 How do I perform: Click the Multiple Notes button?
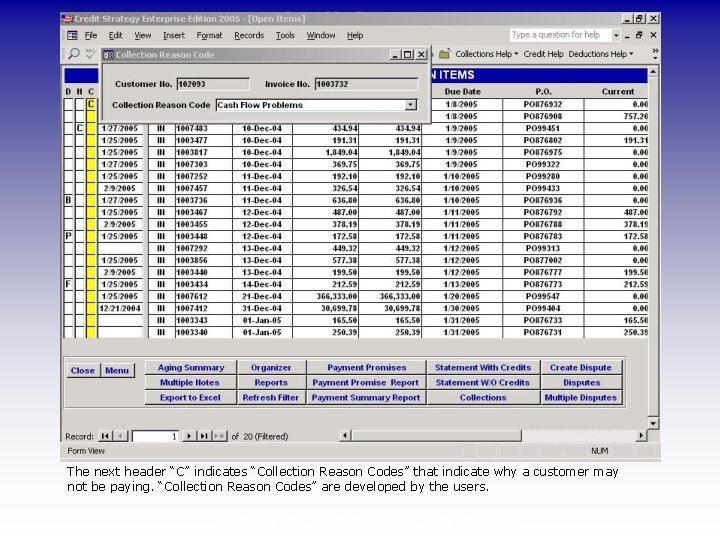click(x=190, y=382)
